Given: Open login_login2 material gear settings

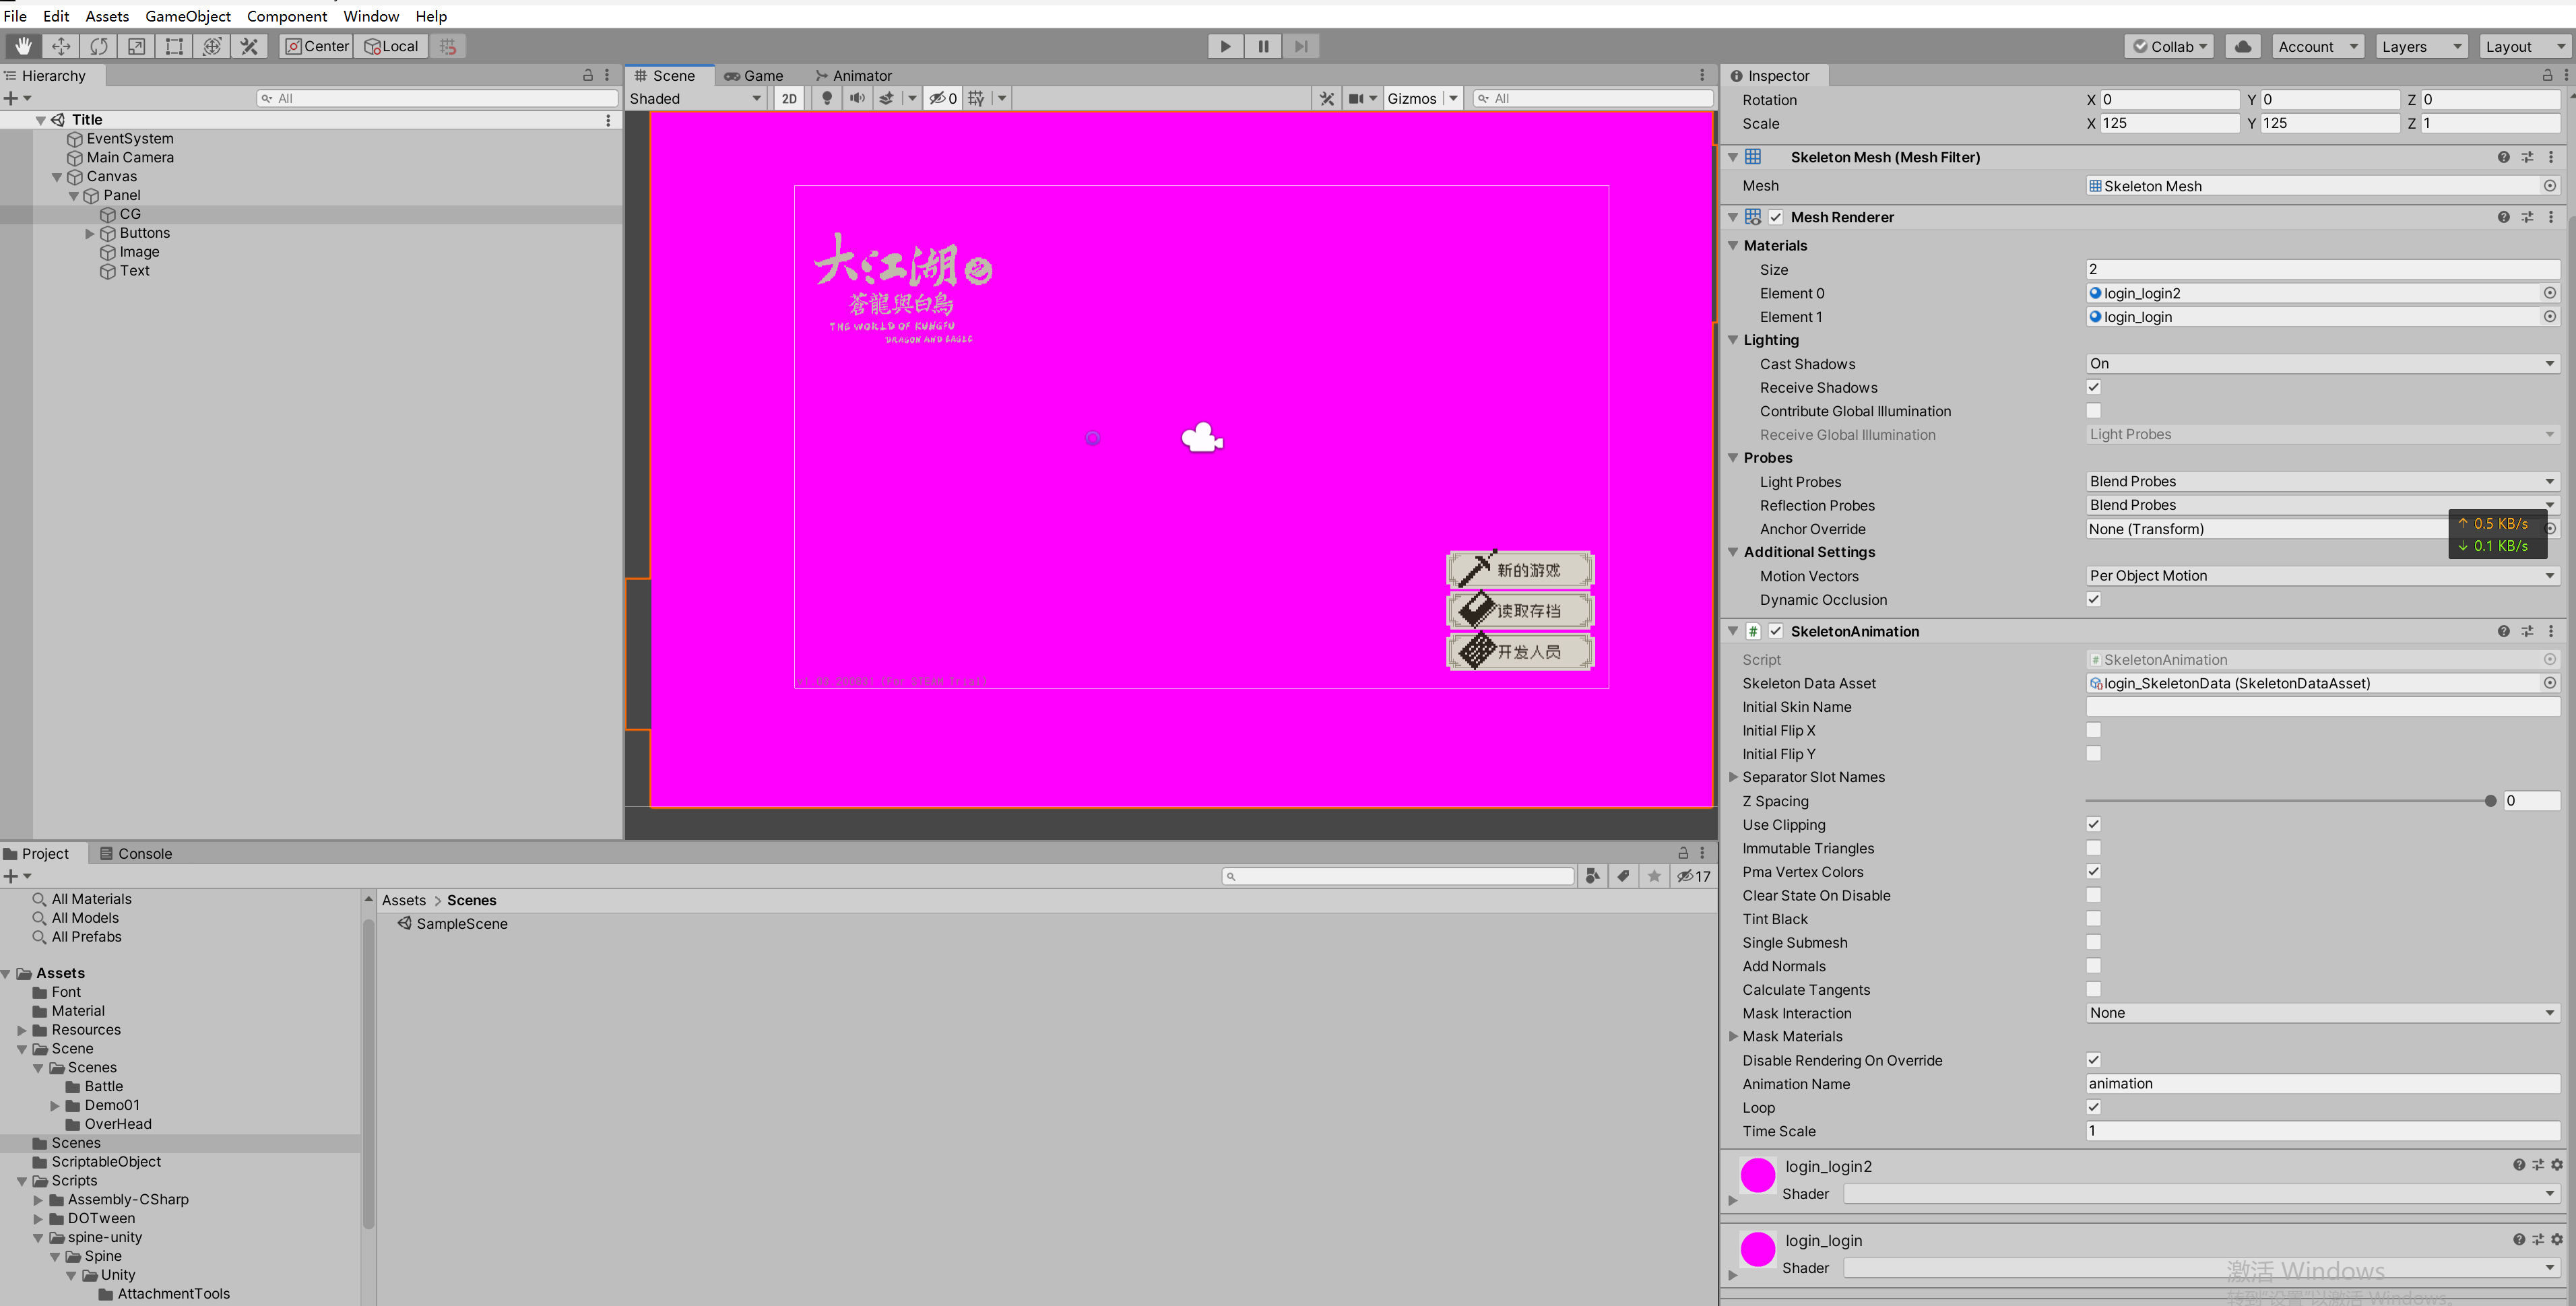Looking at the screenshot, I should pyautogui.click(x=2557, y=1165).
